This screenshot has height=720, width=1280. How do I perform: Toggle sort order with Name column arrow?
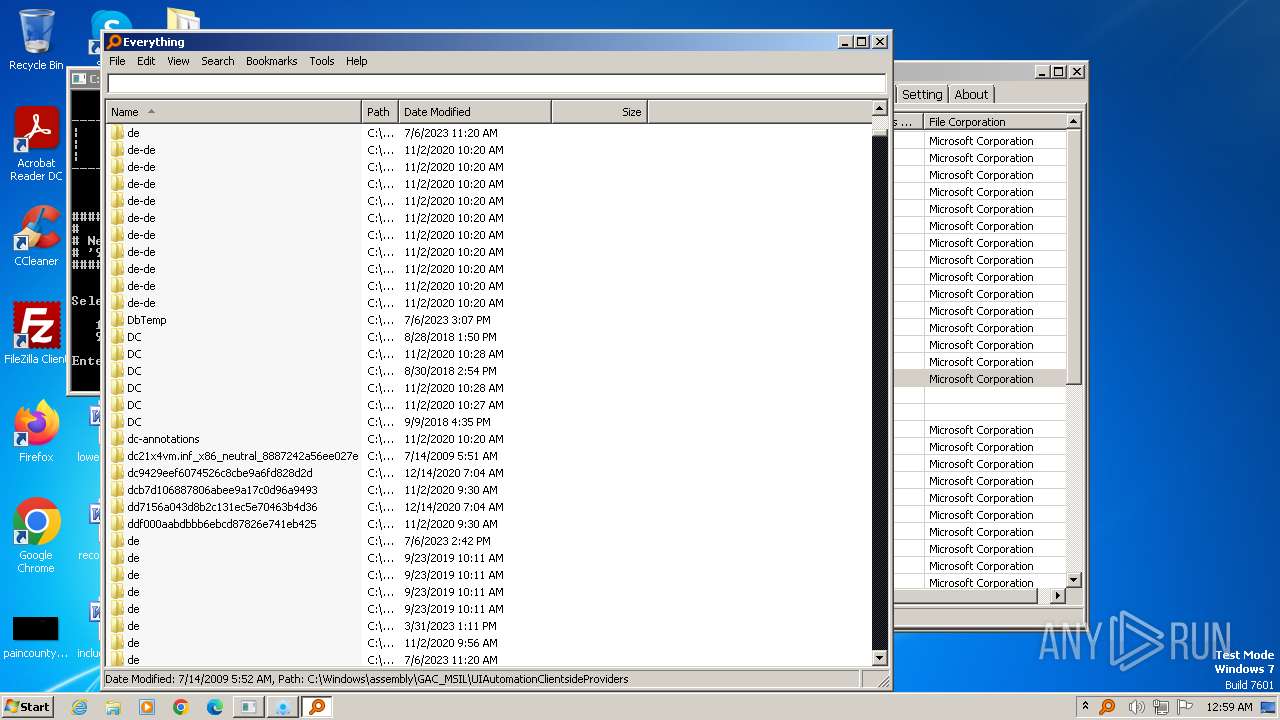(x=151, y=111)
